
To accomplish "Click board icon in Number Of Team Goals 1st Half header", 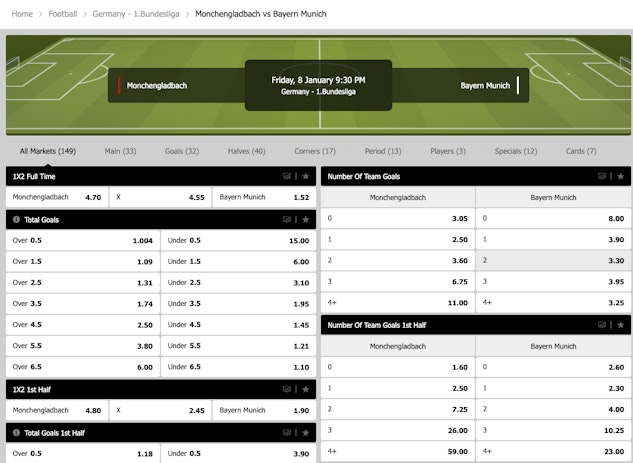I will tap(602, 325).
